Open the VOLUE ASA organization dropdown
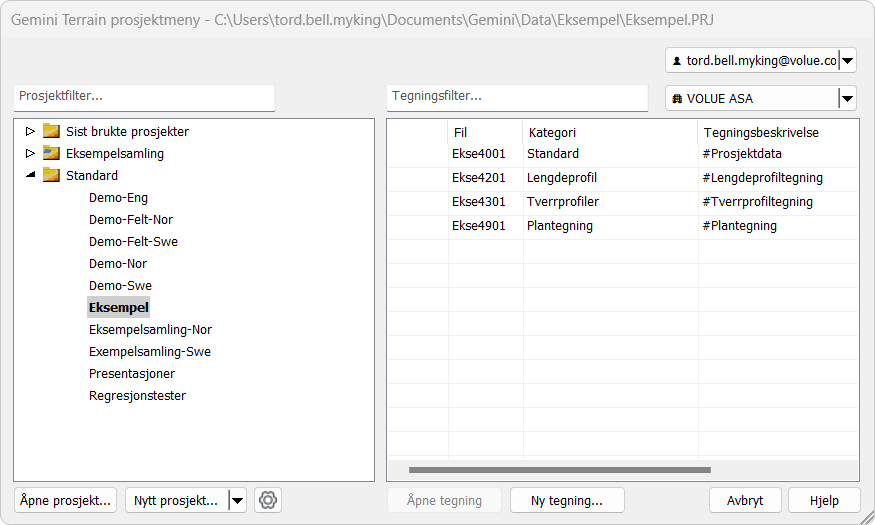875x525 pixels. [x=847, y=98]
